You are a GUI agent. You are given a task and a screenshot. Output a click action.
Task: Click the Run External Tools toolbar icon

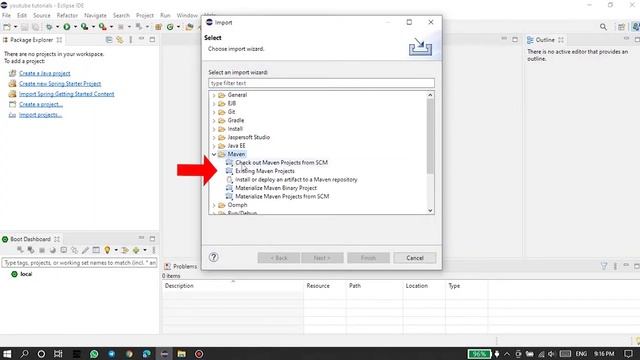tap(102, 27)
